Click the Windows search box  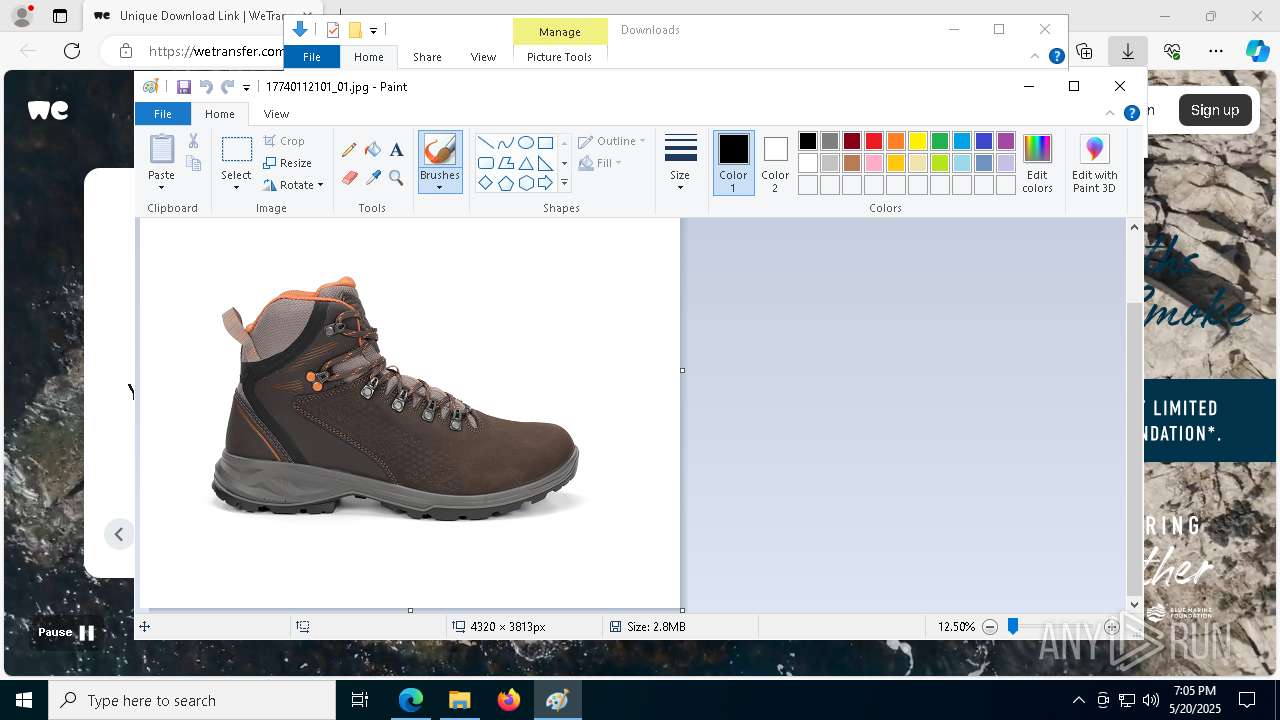[x=192, y=700]
